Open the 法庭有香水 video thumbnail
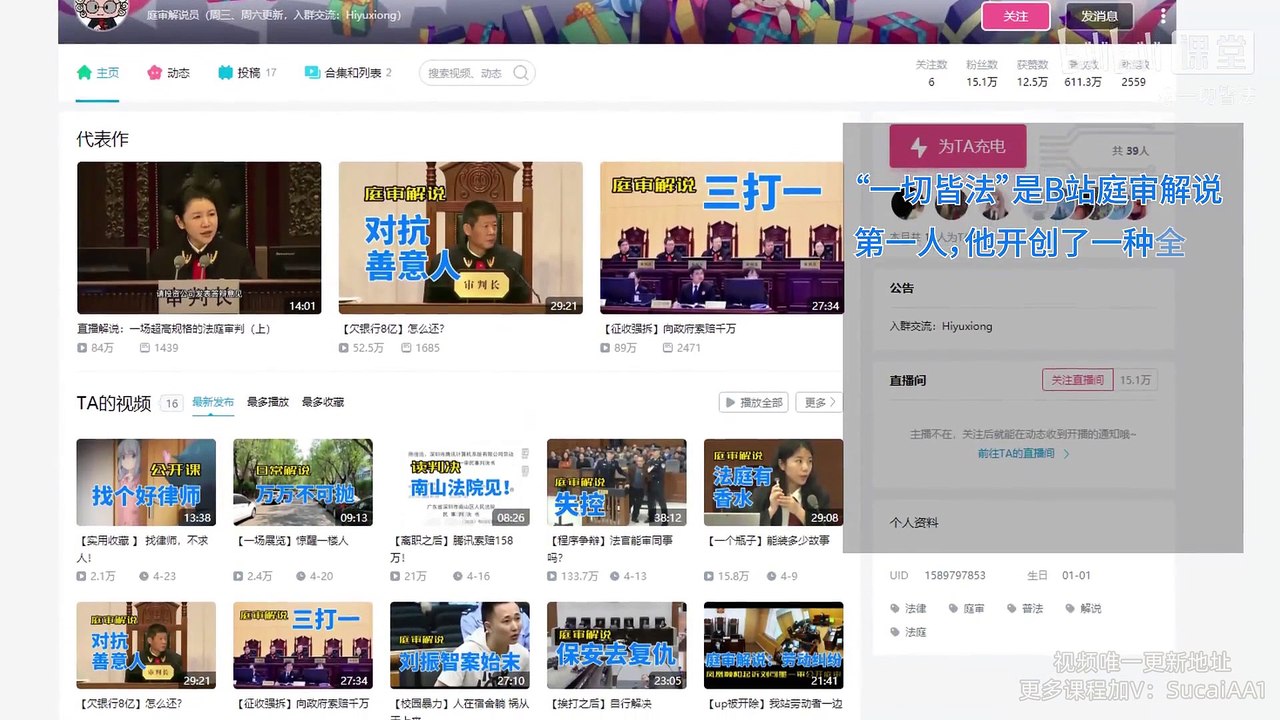1280x720 pixels. coord(774,483)
